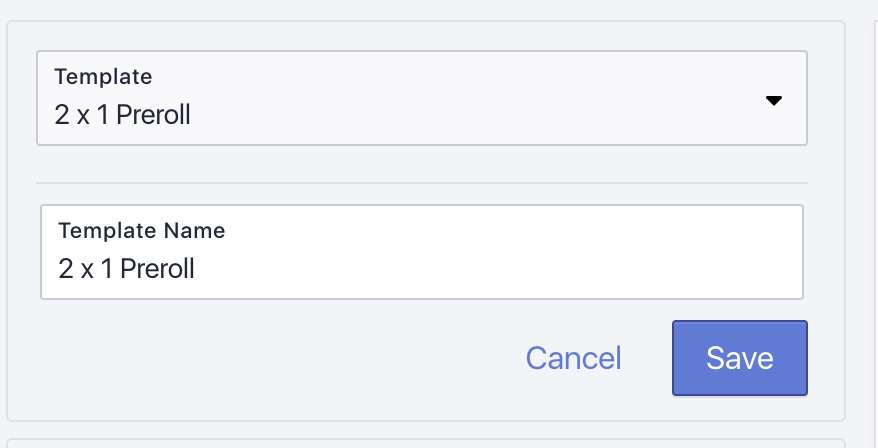878x448 pixels.
Task: Click the black dropdown arrow icon
Action: (773, 101)
